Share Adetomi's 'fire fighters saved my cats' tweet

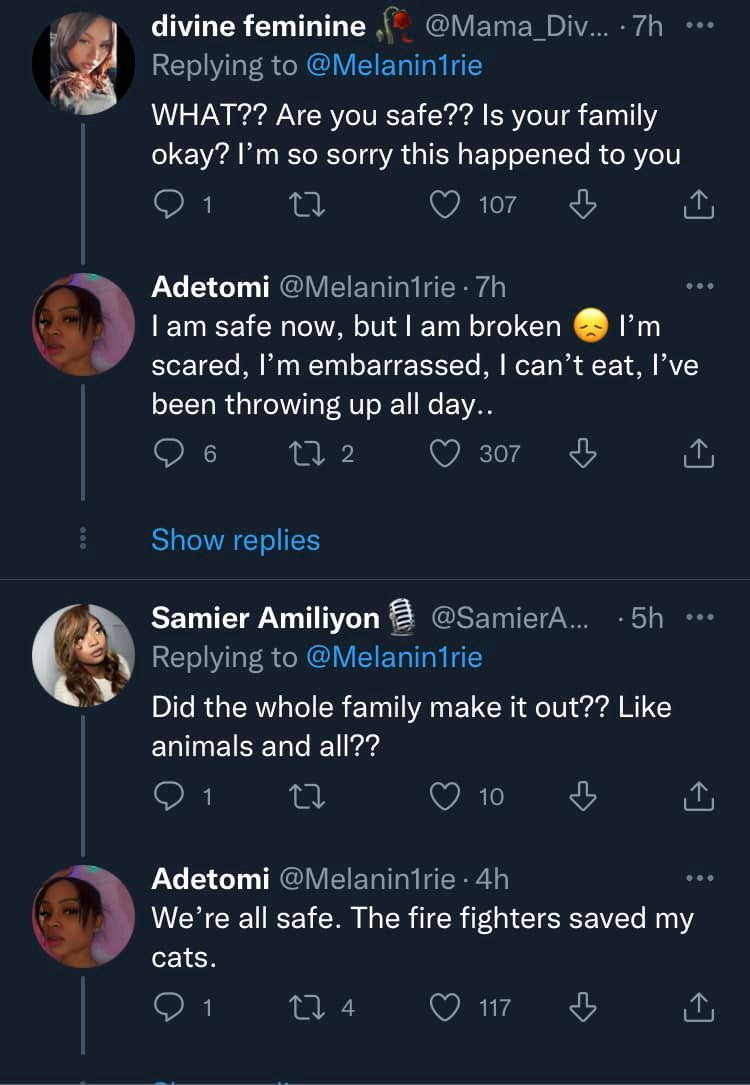(x=699, y=1008)
